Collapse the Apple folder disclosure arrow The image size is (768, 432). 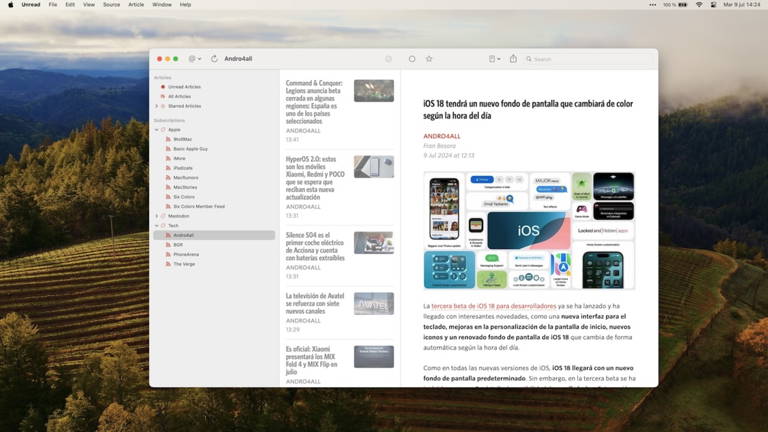coord(157,130)
